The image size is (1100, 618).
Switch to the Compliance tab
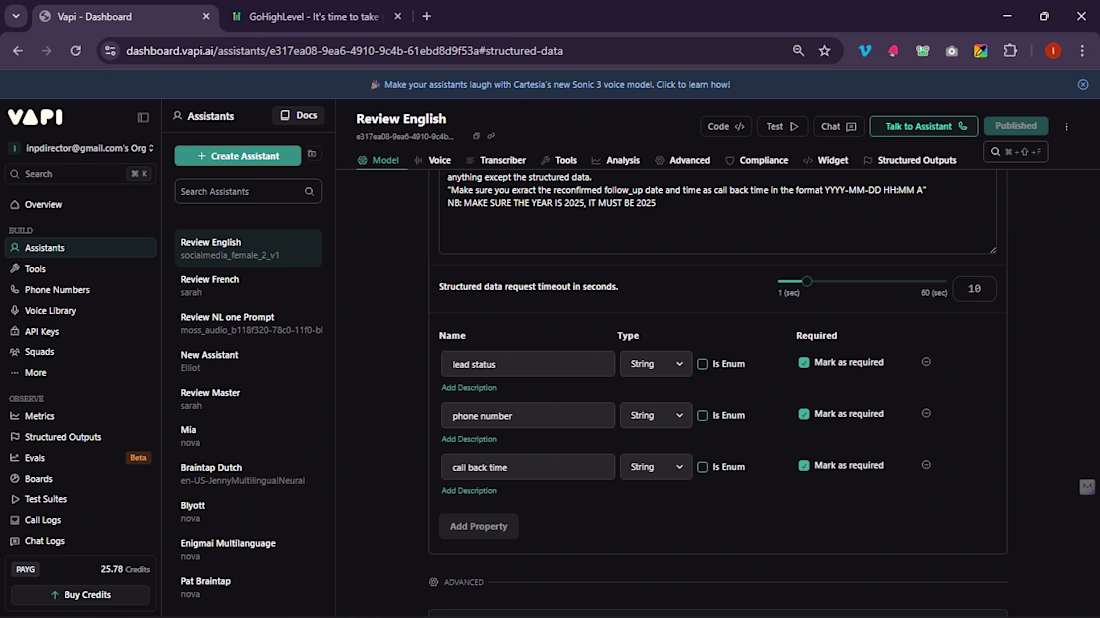756,160
